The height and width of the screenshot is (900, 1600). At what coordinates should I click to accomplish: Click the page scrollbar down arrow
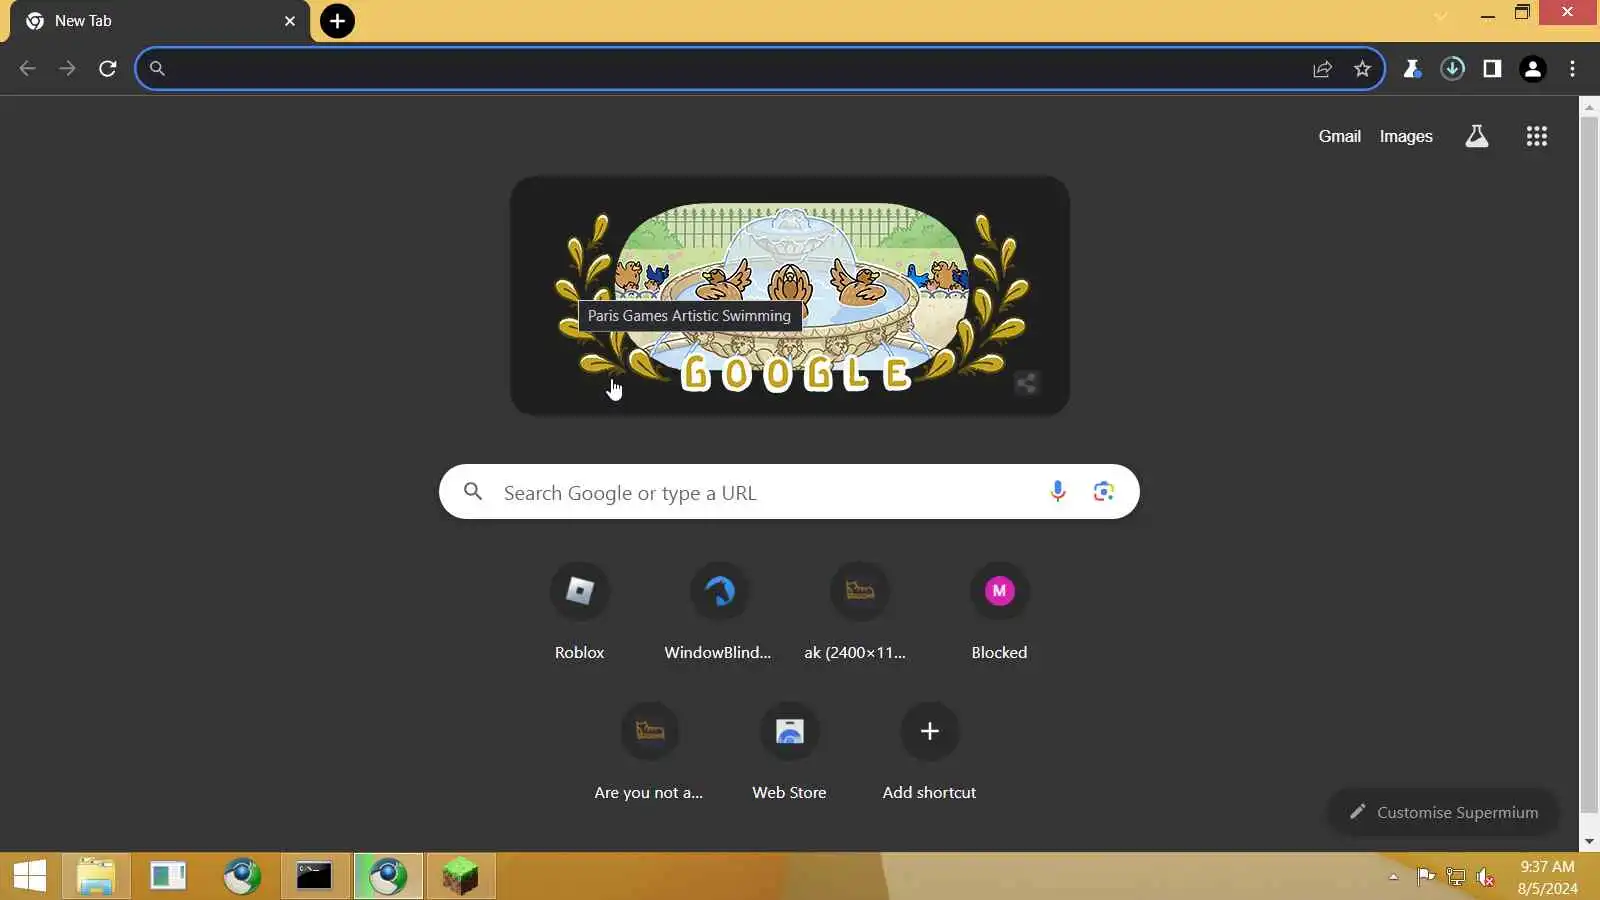[1589, 842]
